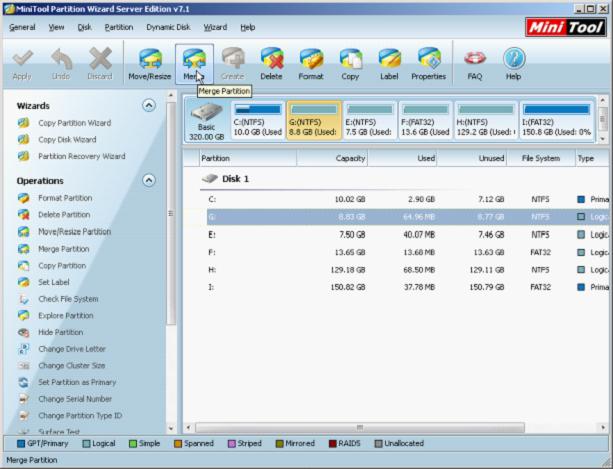Choose Change Drive Letter operation
Viewport: 613px width, 469px height.
tap(72, 349)
